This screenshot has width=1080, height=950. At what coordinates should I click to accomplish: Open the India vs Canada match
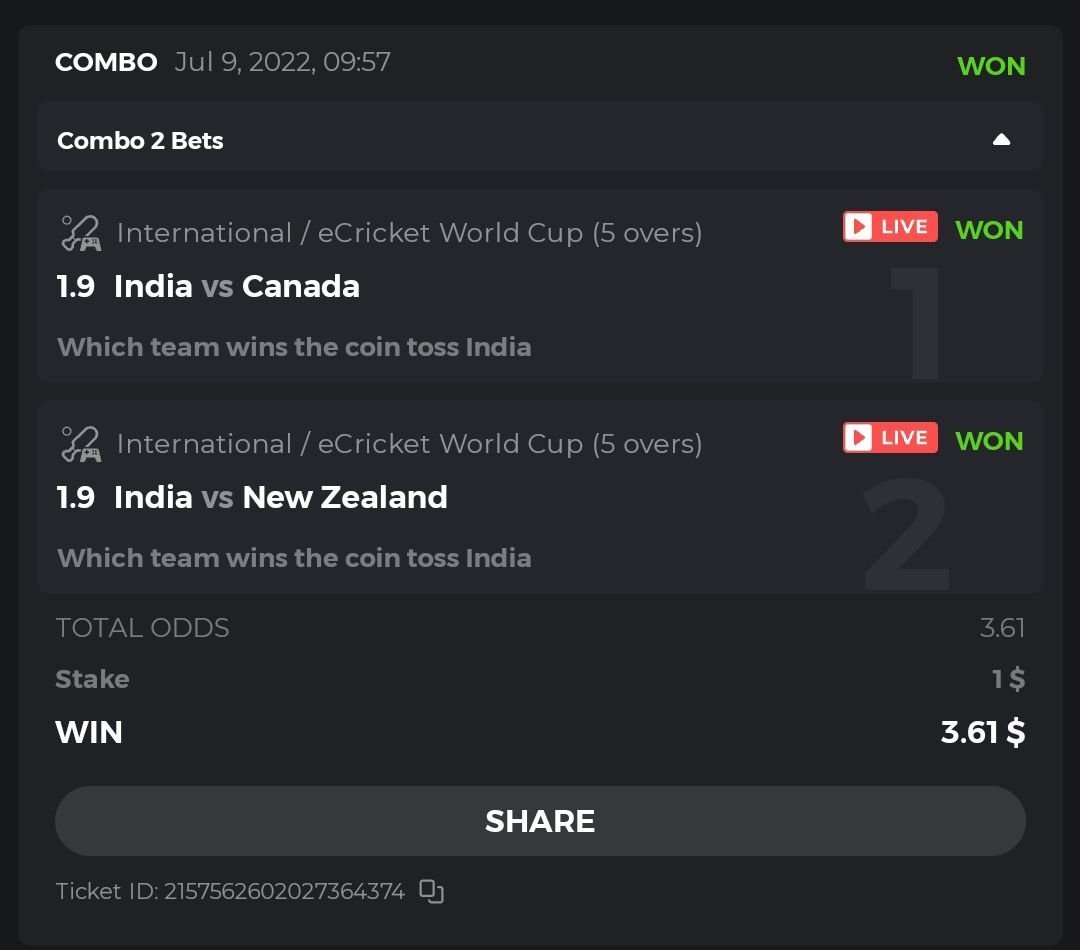point(236,287)
